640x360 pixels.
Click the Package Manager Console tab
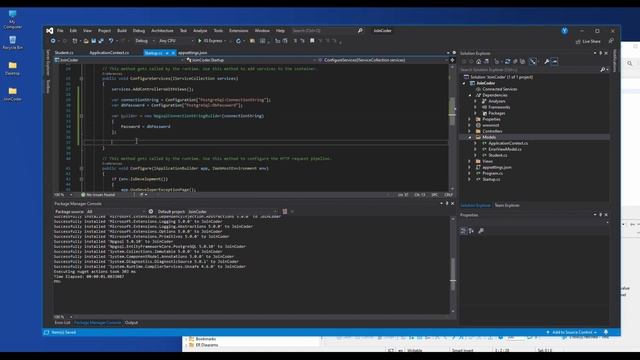click(97, 323)
